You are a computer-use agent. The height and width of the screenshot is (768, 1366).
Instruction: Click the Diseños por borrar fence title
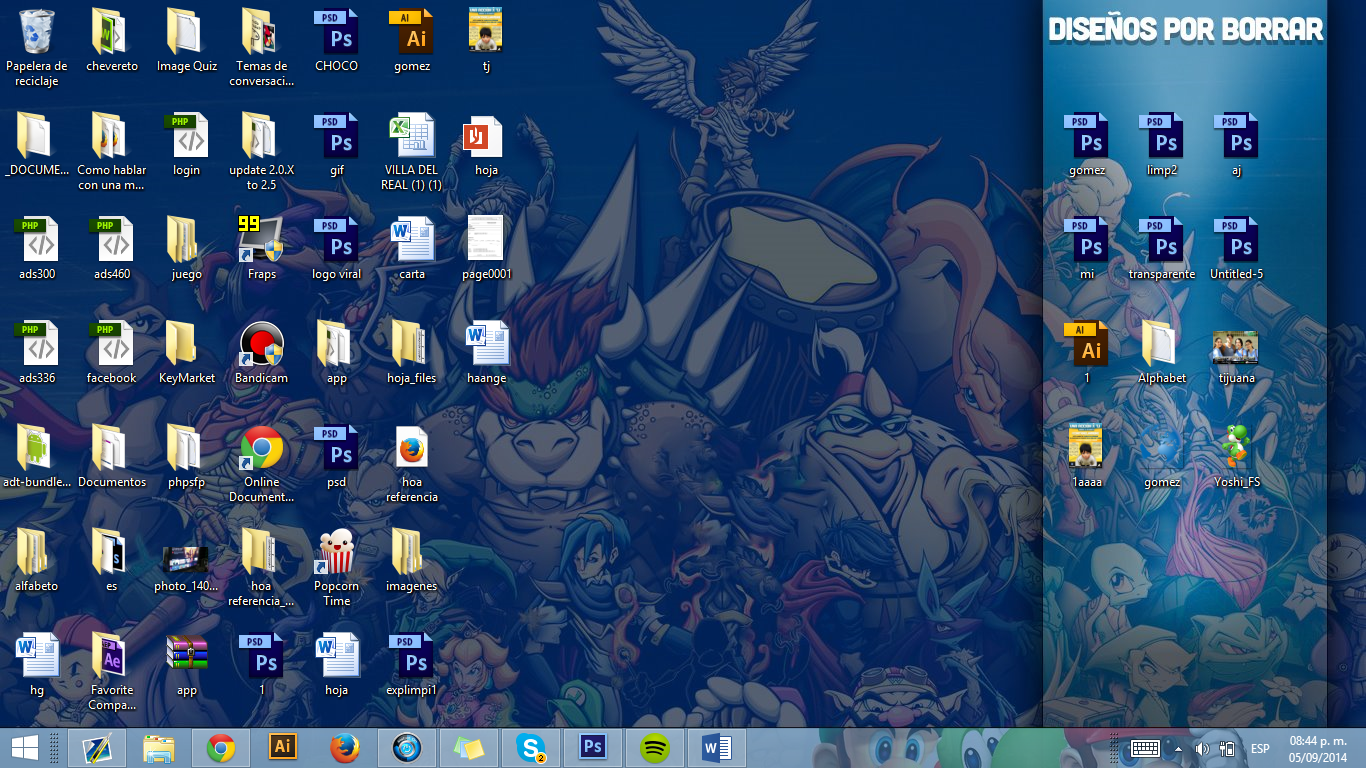point(1185,30)
